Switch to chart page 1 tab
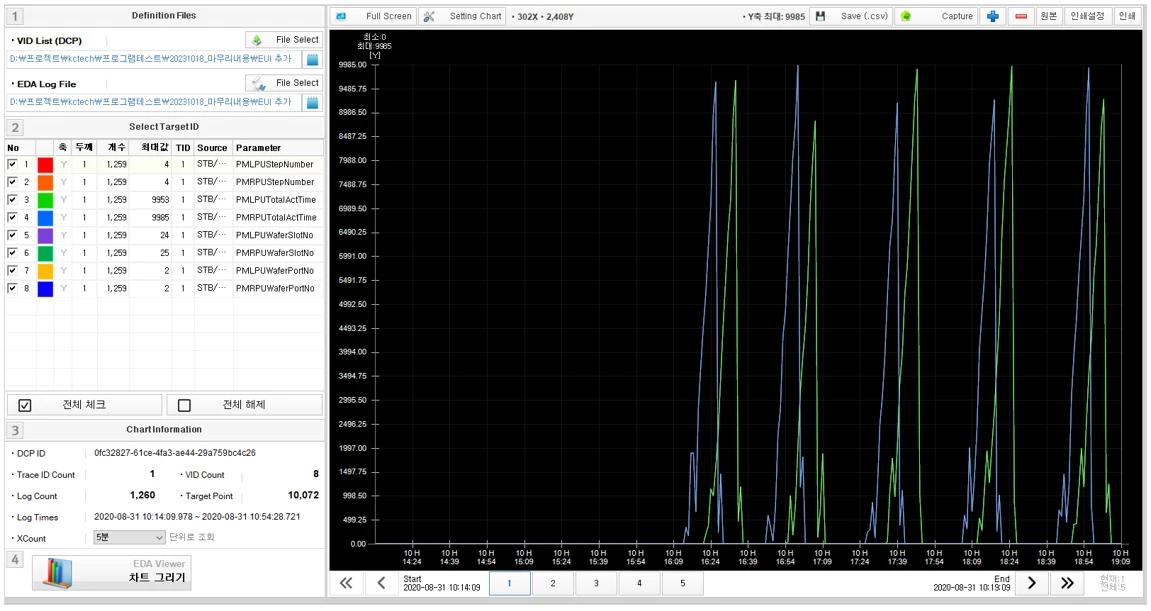 [x=509, y=583]
